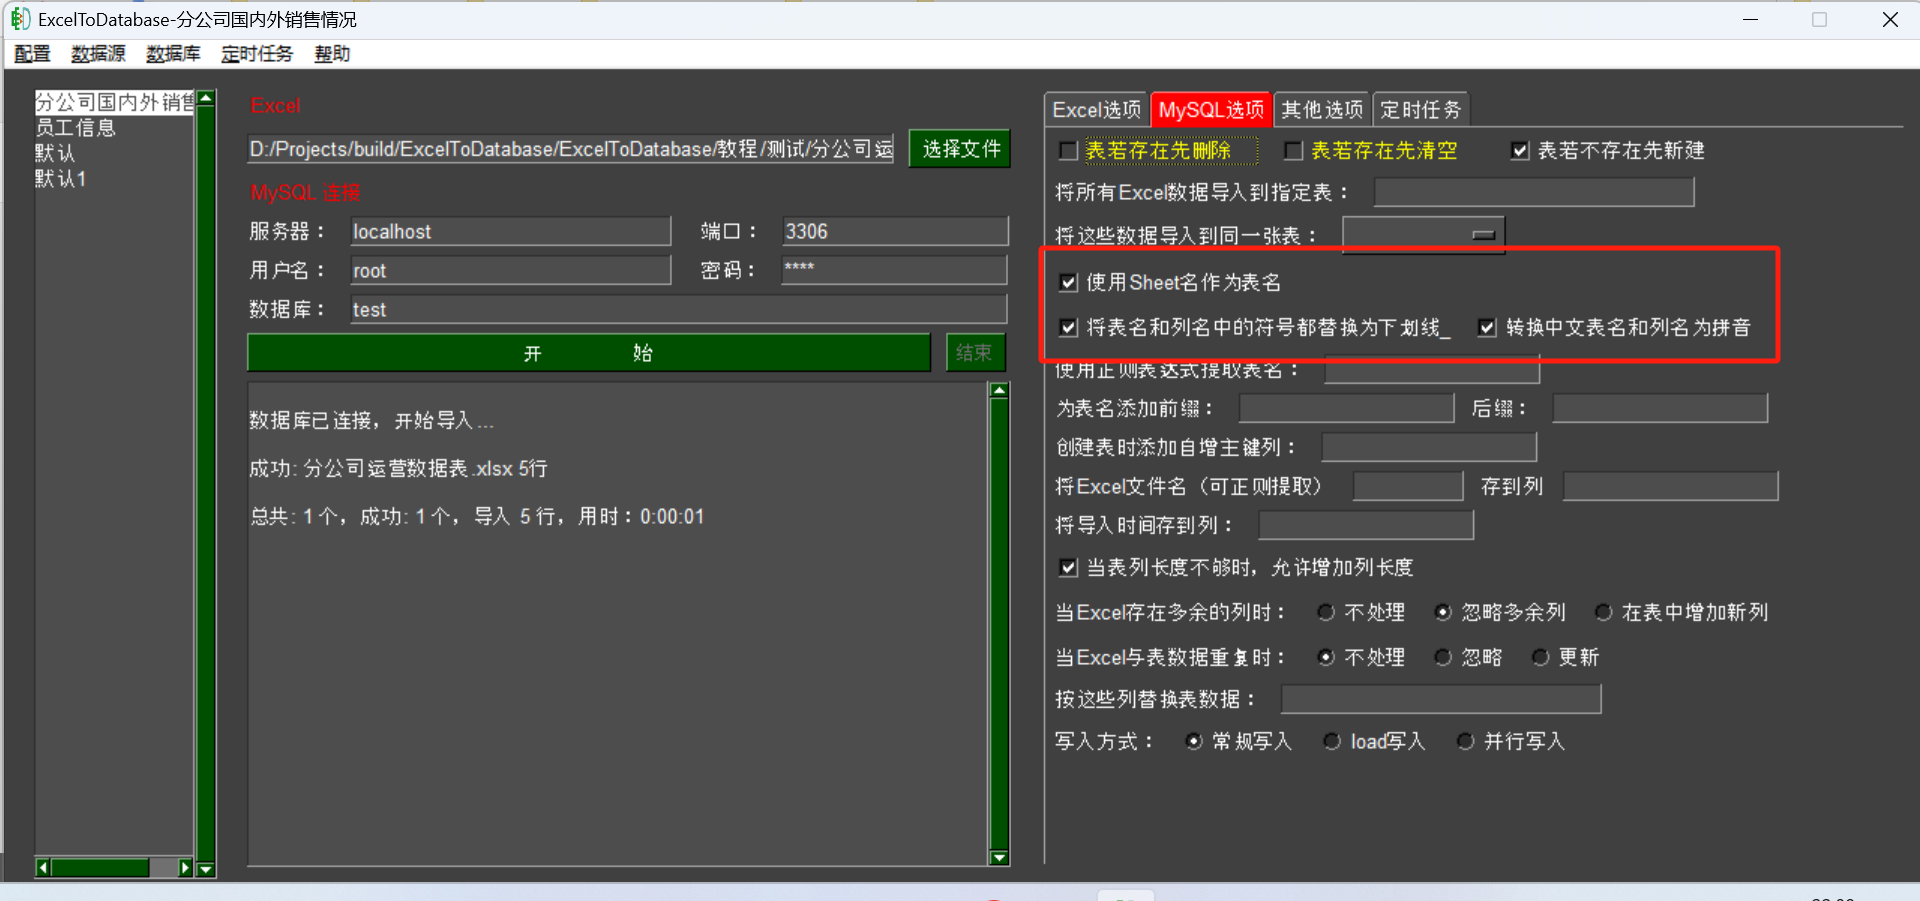The height and width of the screenshot is (901, 1920).
Task: Click the 将导入时间存到列 input field
Action: 1366,525
